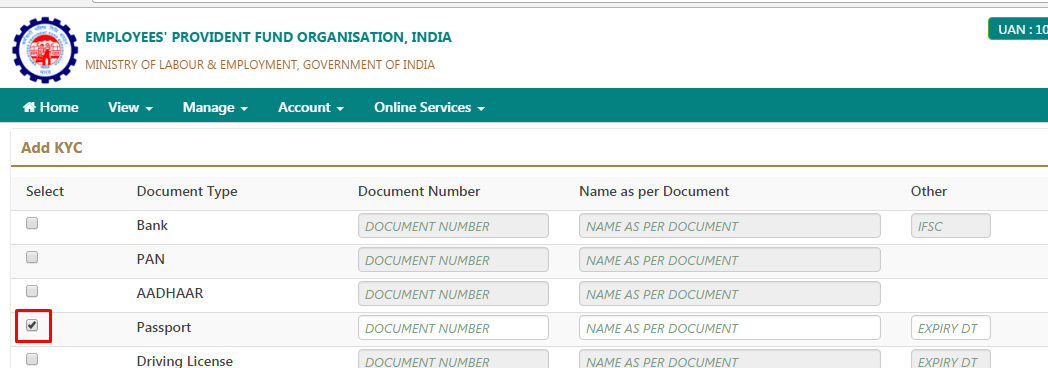Click Driving License name field
Image resolution: width=1048 pixels, height=368 pixels.
(730, 359)
